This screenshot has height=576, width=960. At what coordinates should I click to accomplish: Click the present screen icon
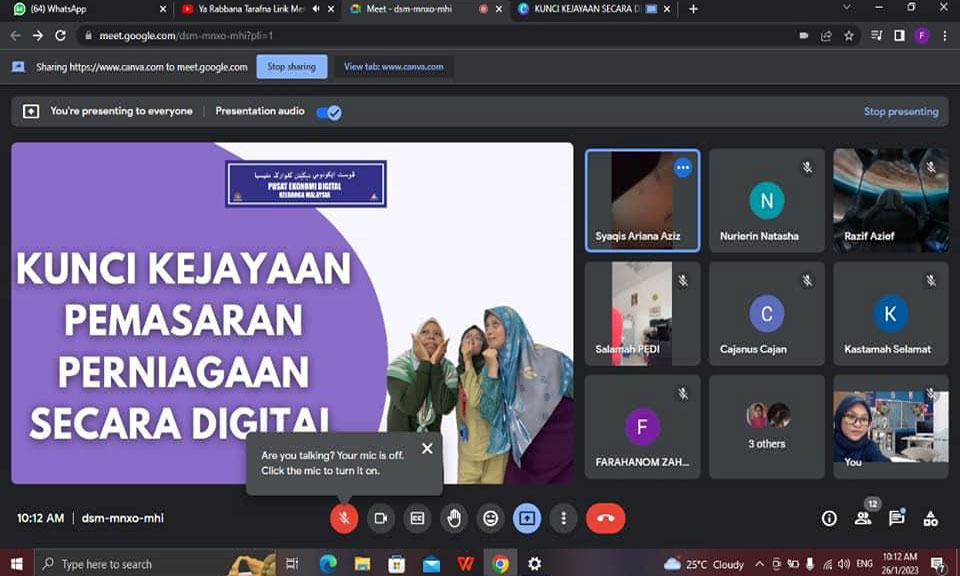click(x=527, y=518)
